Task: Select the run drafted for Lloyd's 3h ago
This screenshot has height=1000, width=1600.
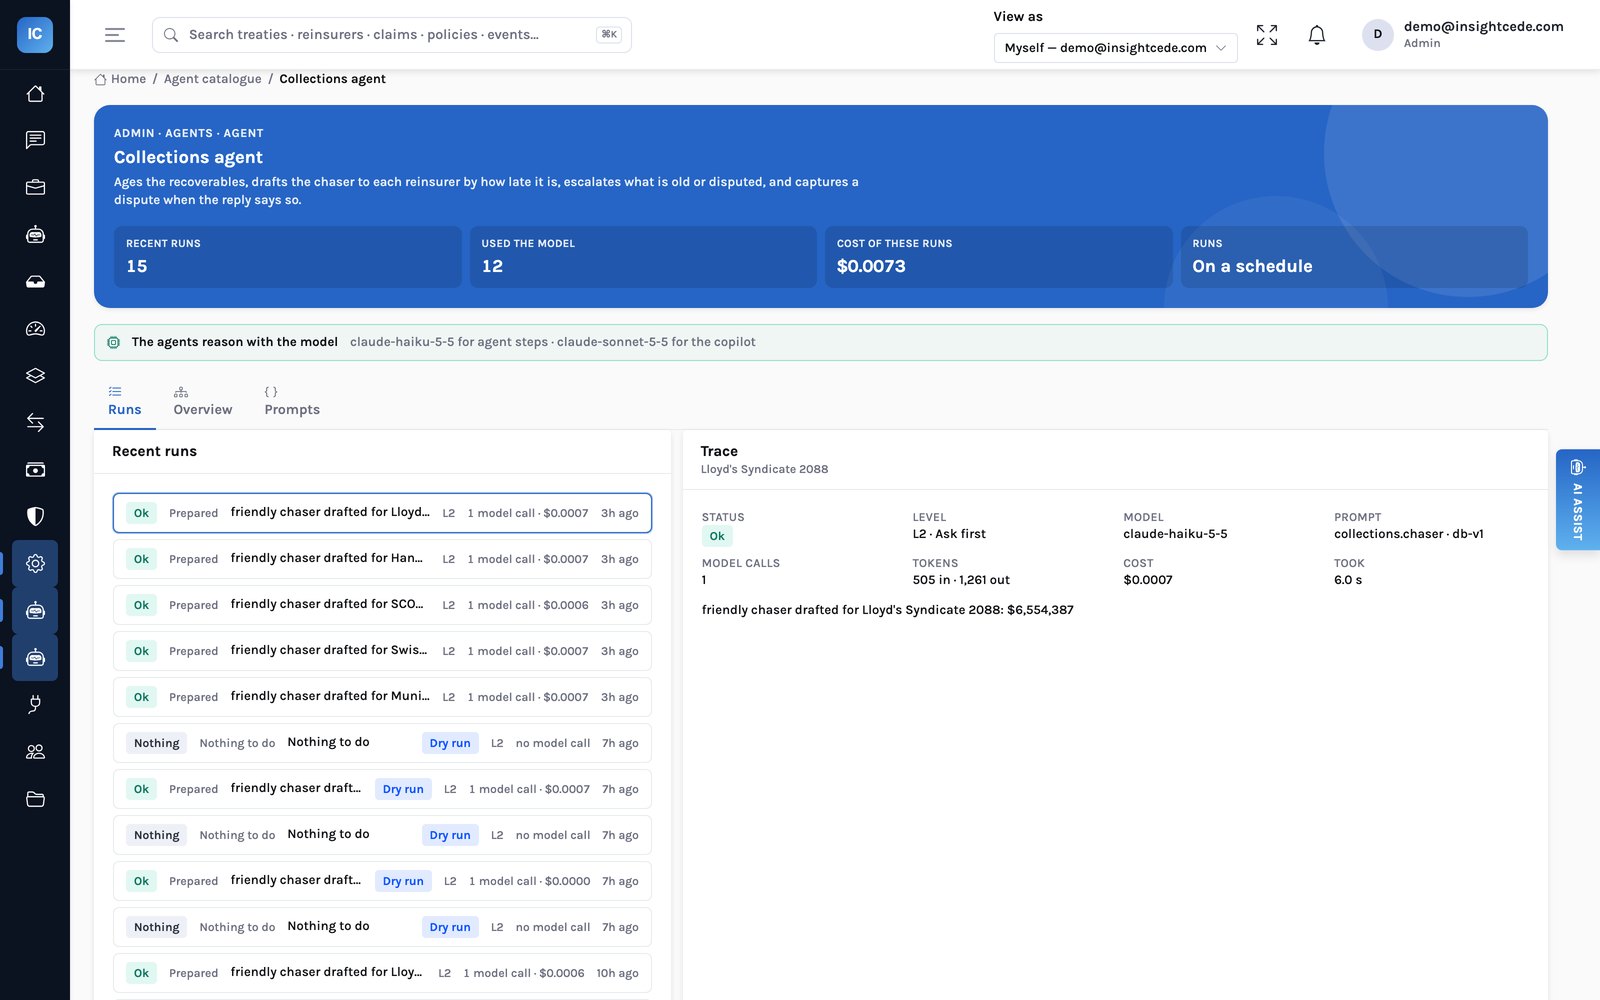Action: pyautogui.click(x=382, y=513)
